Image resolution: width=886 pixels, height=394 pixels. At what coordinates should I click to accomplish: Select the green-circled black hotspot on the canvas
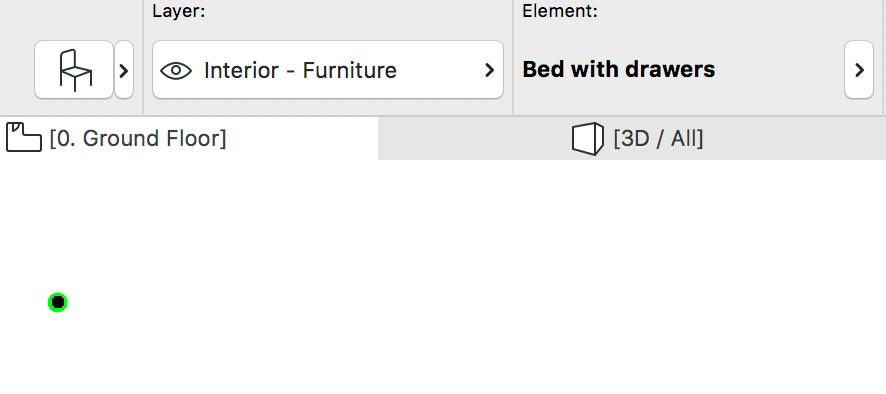tap(58, 302)
